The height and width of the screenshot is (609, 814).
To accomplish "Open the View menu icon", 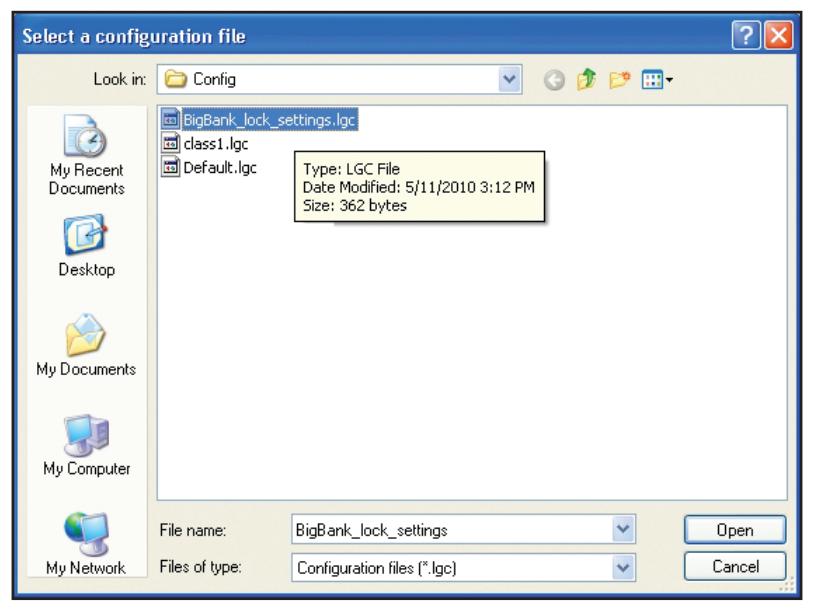I will coord(657,79).
